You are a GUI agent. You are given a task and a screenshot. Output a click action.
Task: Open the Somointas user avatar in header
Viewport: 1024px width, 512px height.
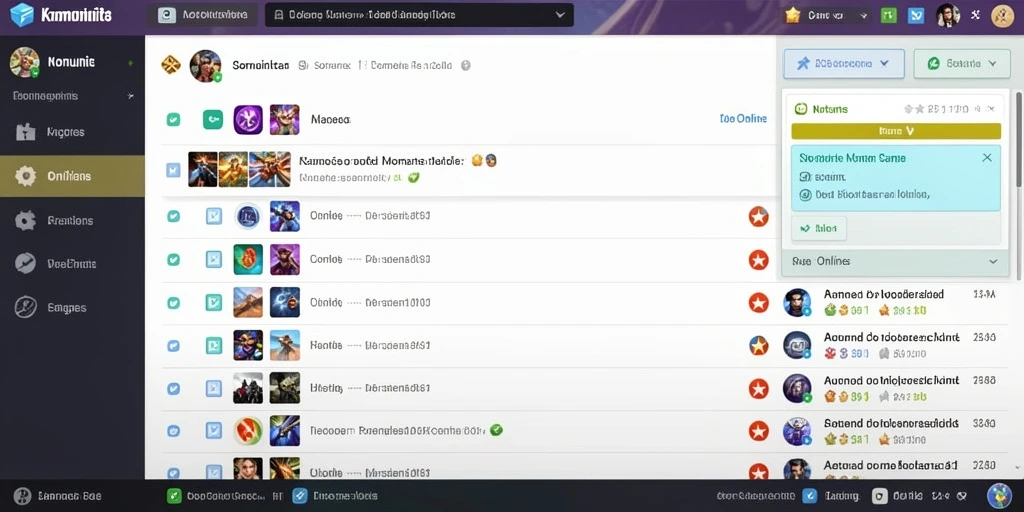[x=206, y=66]
